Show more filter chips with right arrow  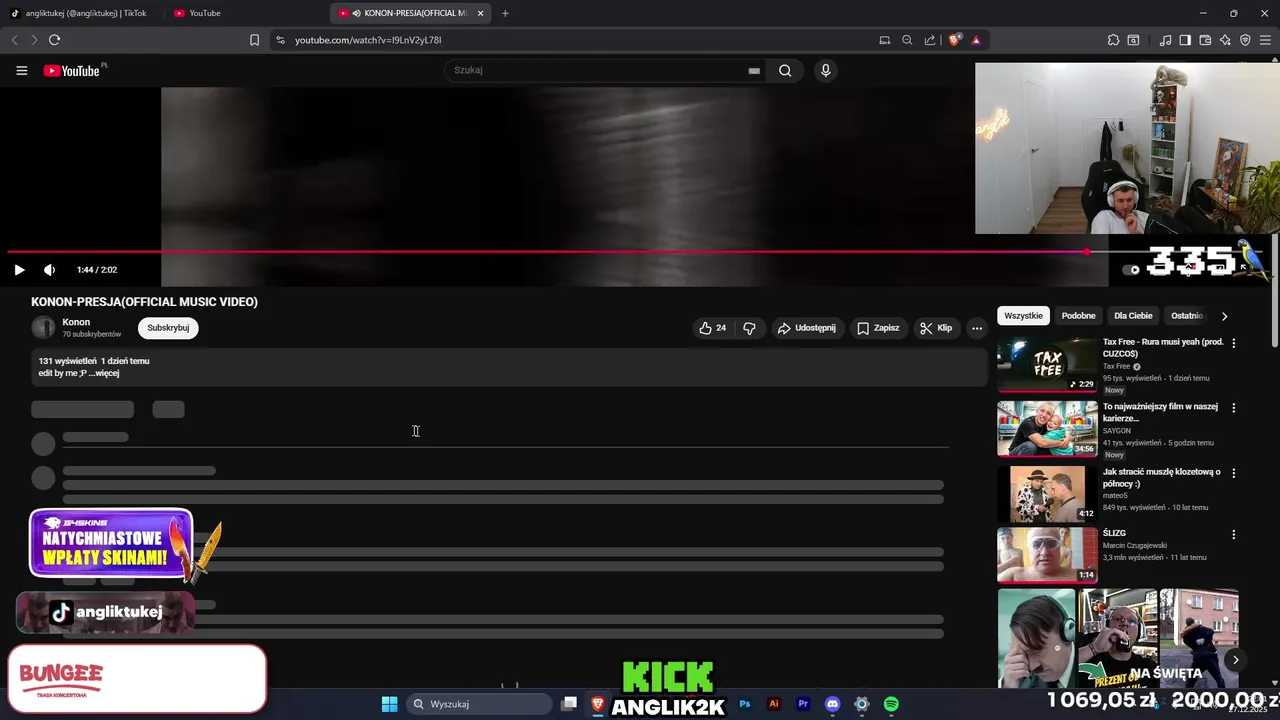coord(1224,316)
